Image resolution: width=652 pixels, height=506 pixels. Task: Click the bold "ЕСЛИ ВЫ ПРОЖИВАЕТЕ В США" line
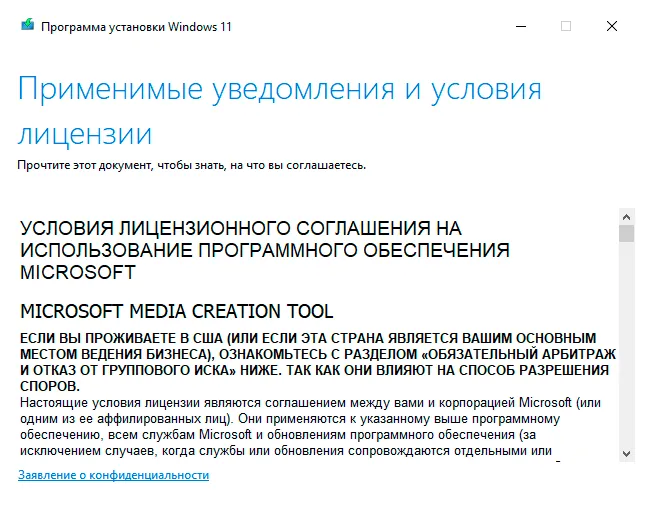click(308, 338)
